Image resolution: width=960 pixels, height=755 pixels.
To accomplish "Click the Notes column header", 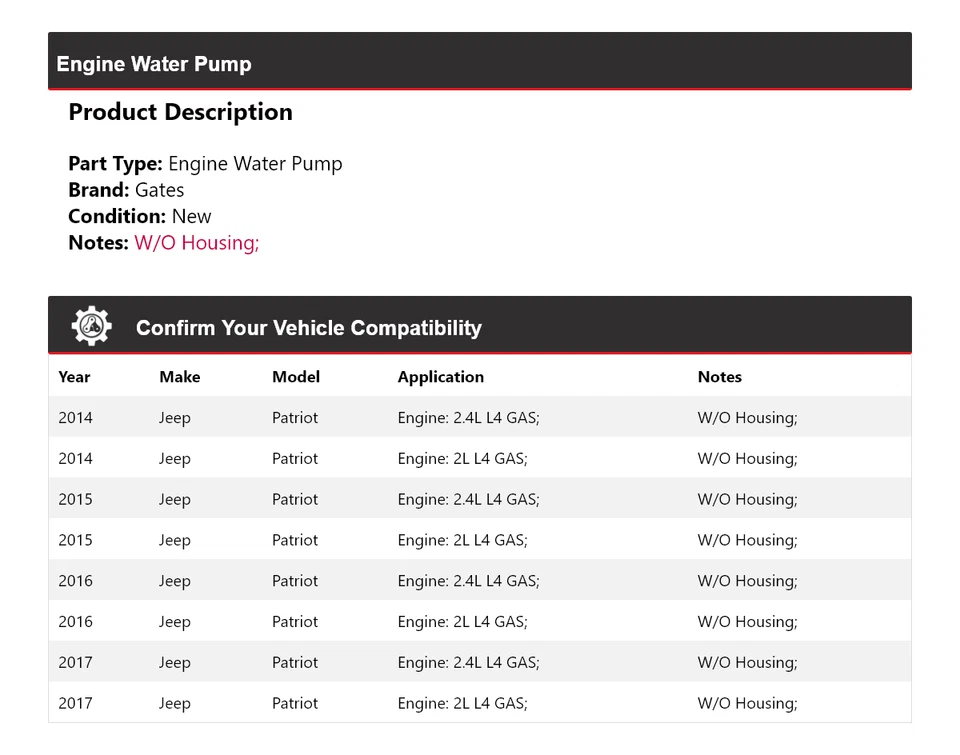I will 719,377.
